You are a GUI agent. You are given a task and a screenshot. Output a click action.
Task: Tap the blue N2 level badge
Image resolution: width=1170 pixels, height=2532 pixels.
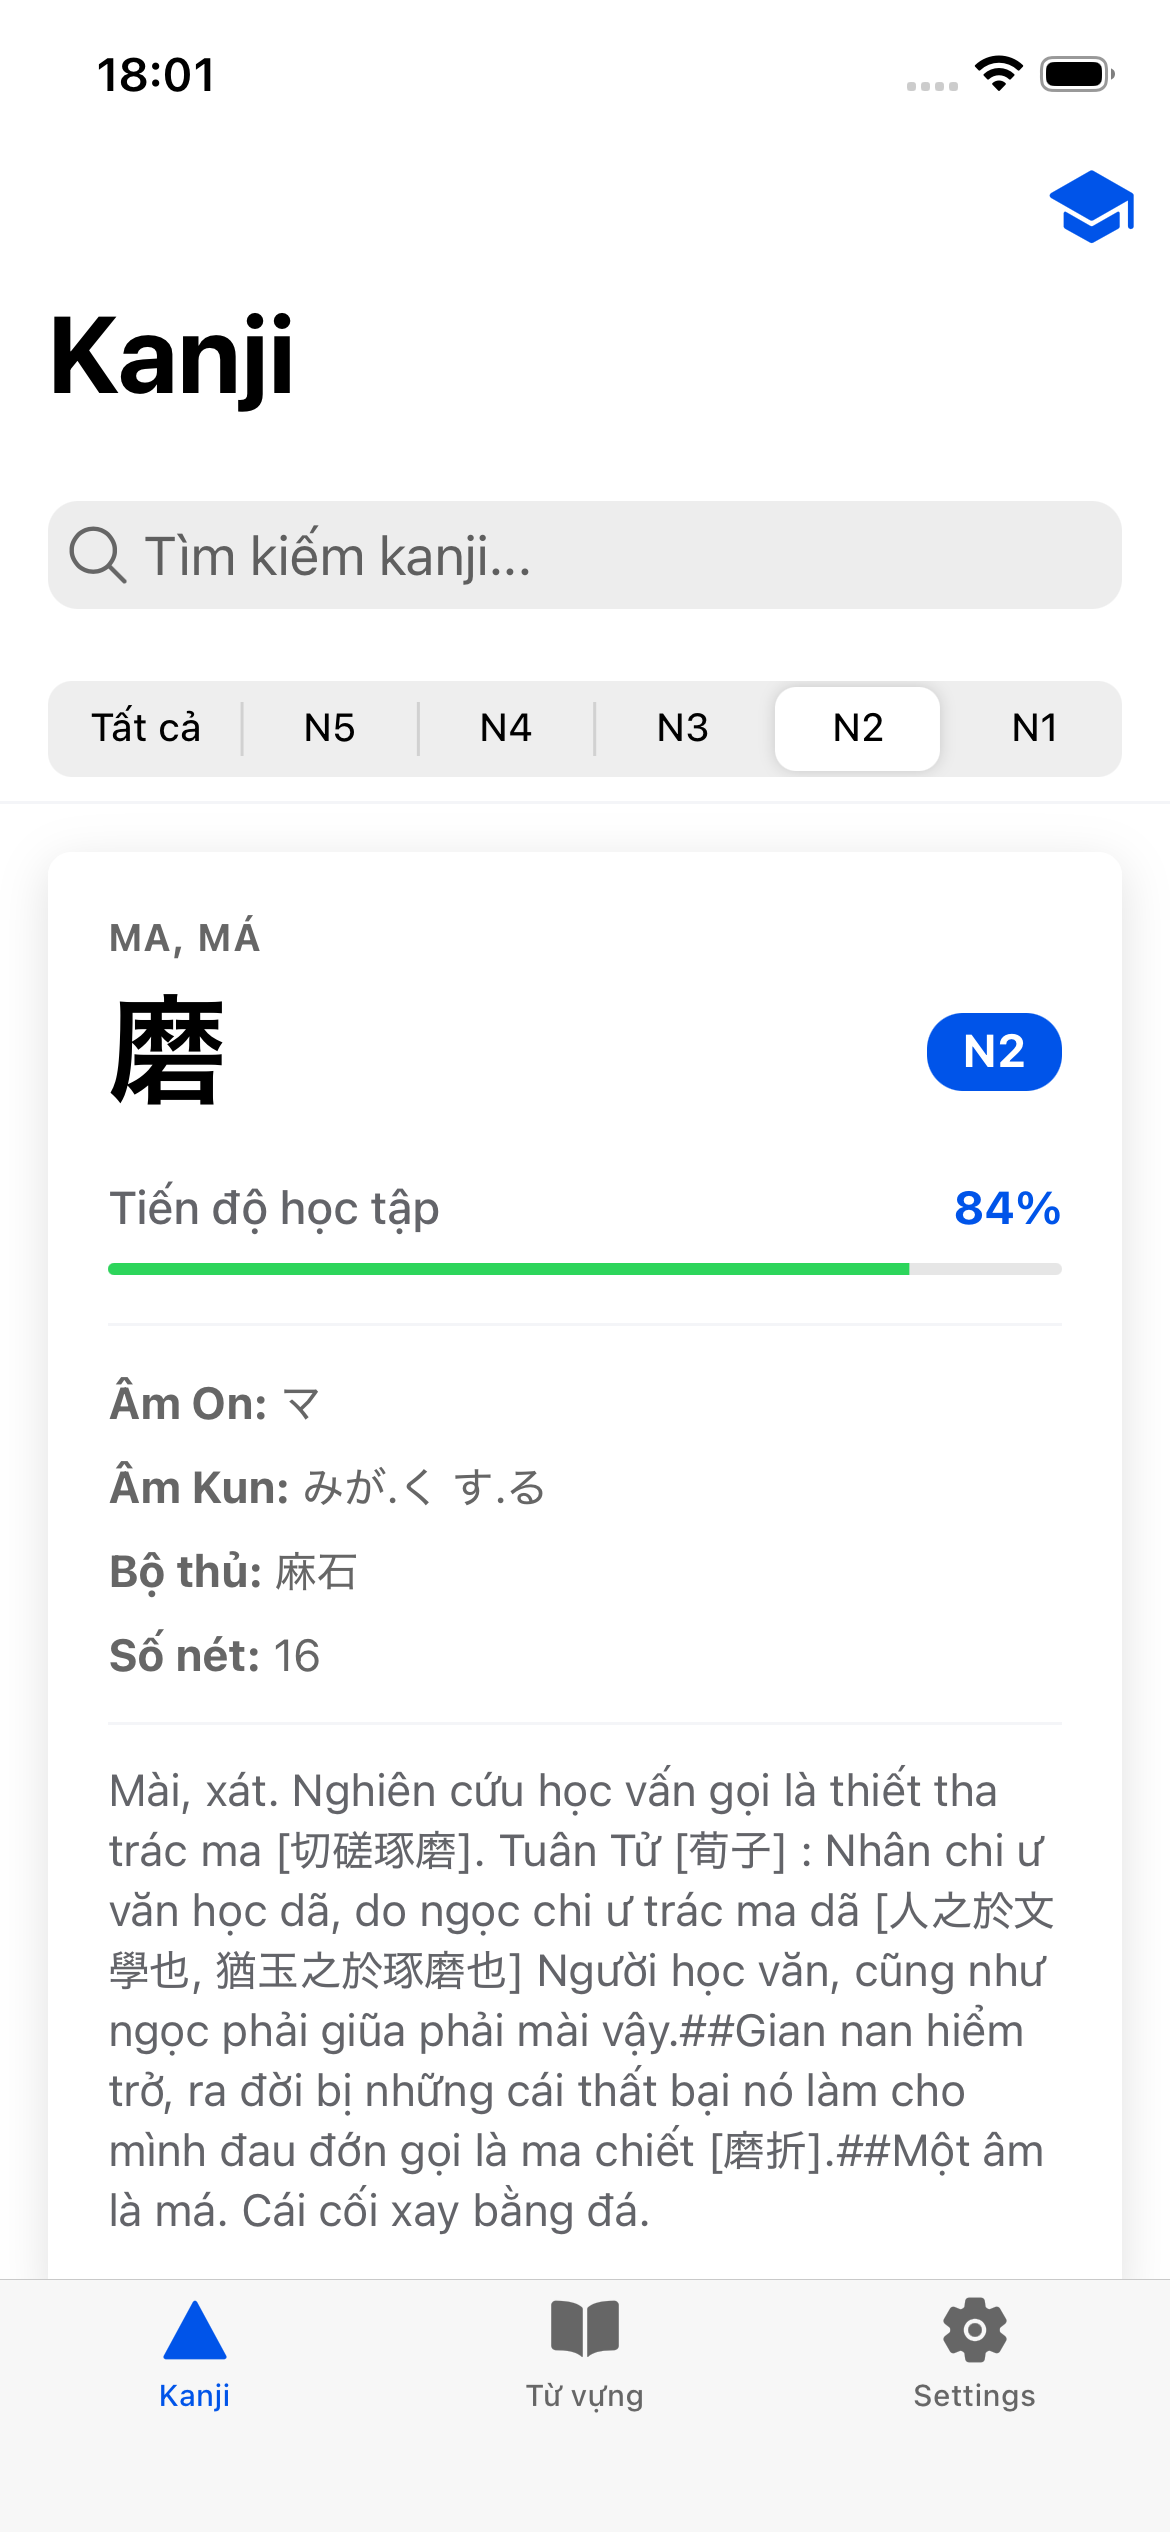click(994, 1052)
